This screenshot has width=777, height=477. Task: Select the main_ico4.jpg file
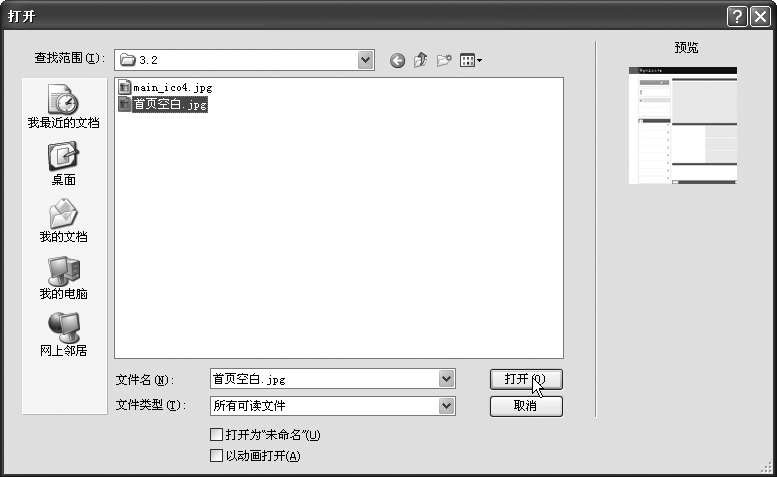[x=172, y=87]
